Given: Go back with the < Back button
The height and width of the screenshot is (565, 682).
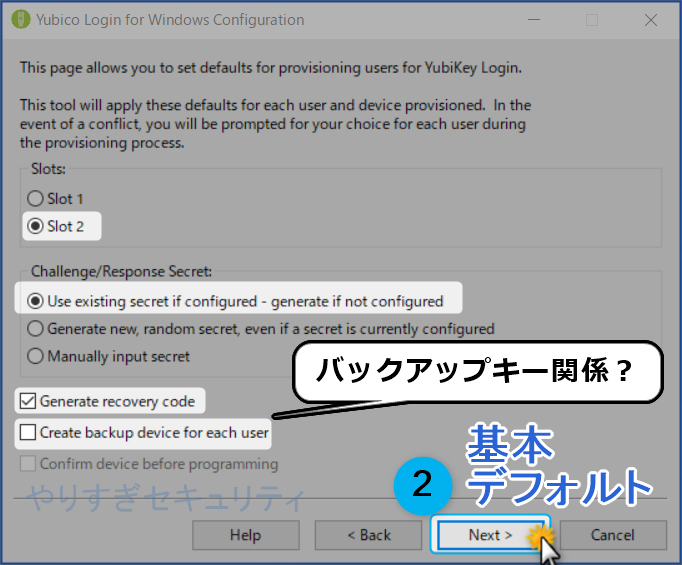Looking at the screenshot, I should (368, 535).
